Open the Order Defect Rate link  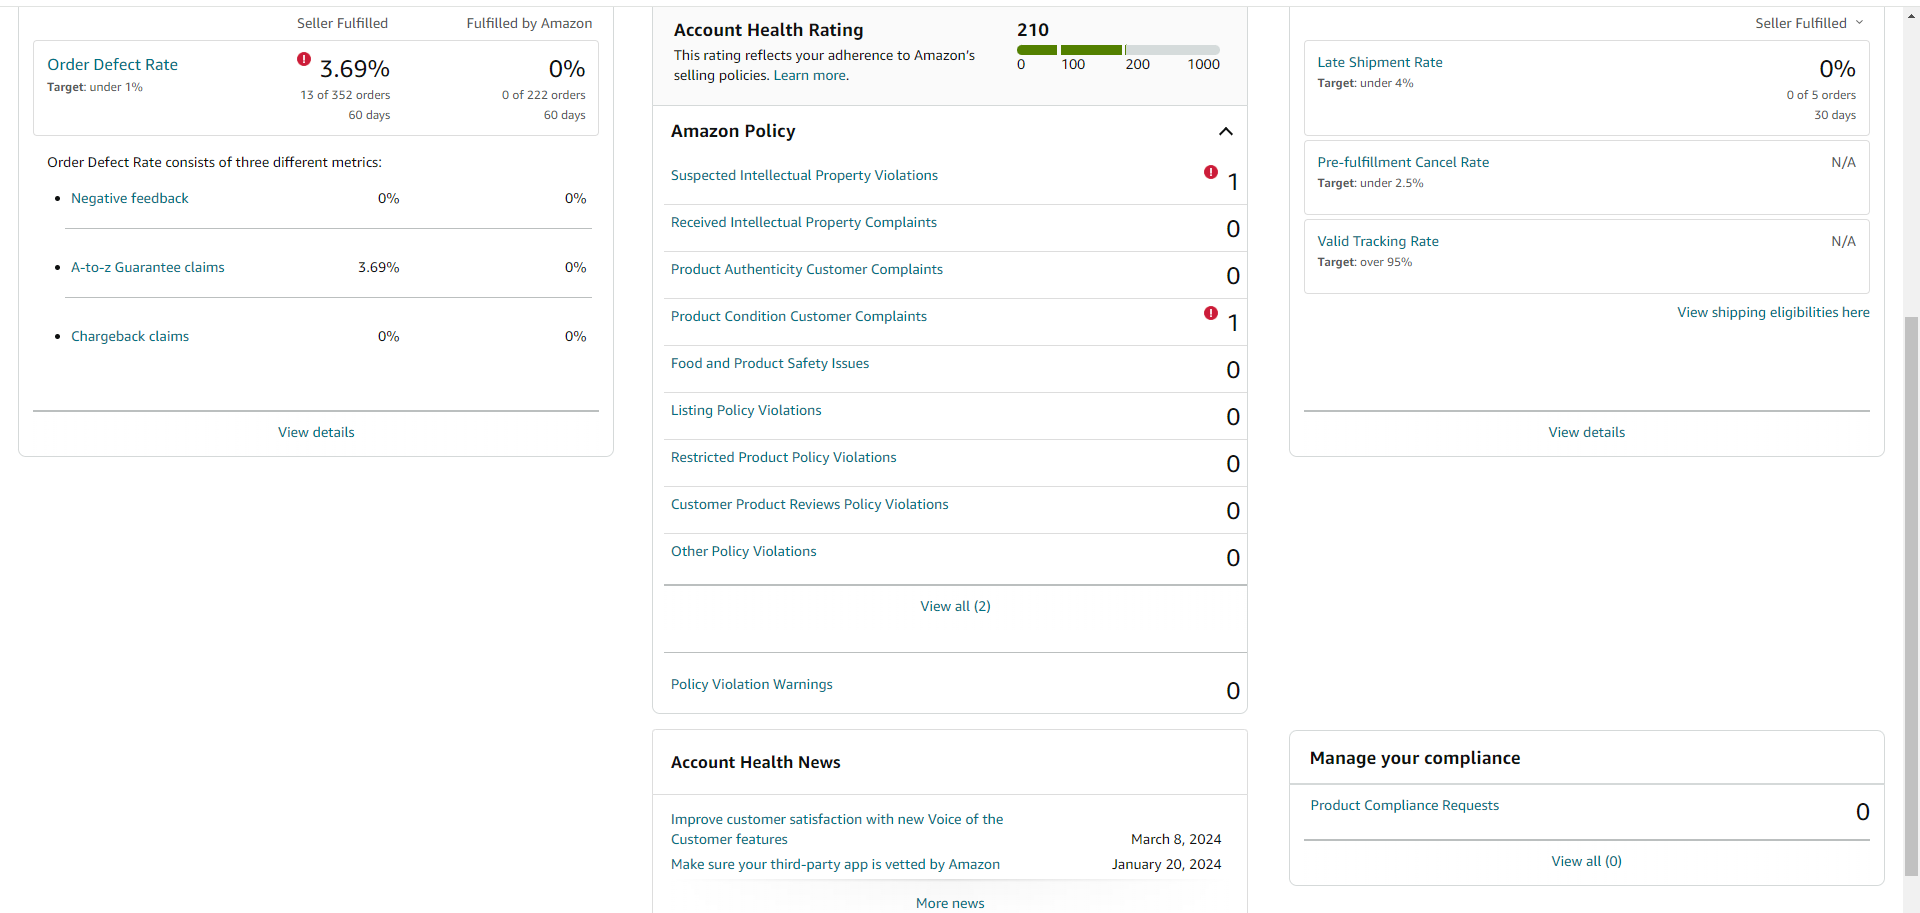coord(112,65)
